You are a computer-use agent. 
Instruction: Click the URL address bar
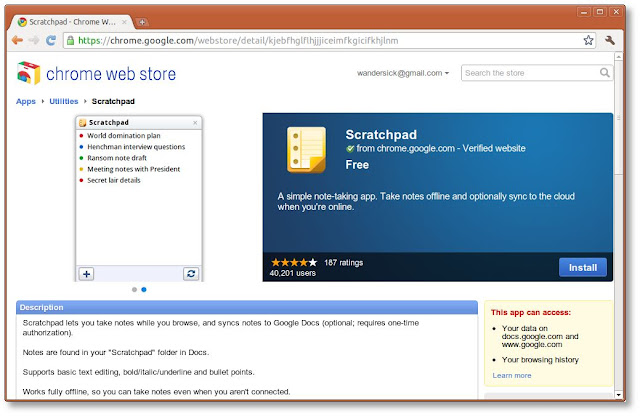coord(329,40)
